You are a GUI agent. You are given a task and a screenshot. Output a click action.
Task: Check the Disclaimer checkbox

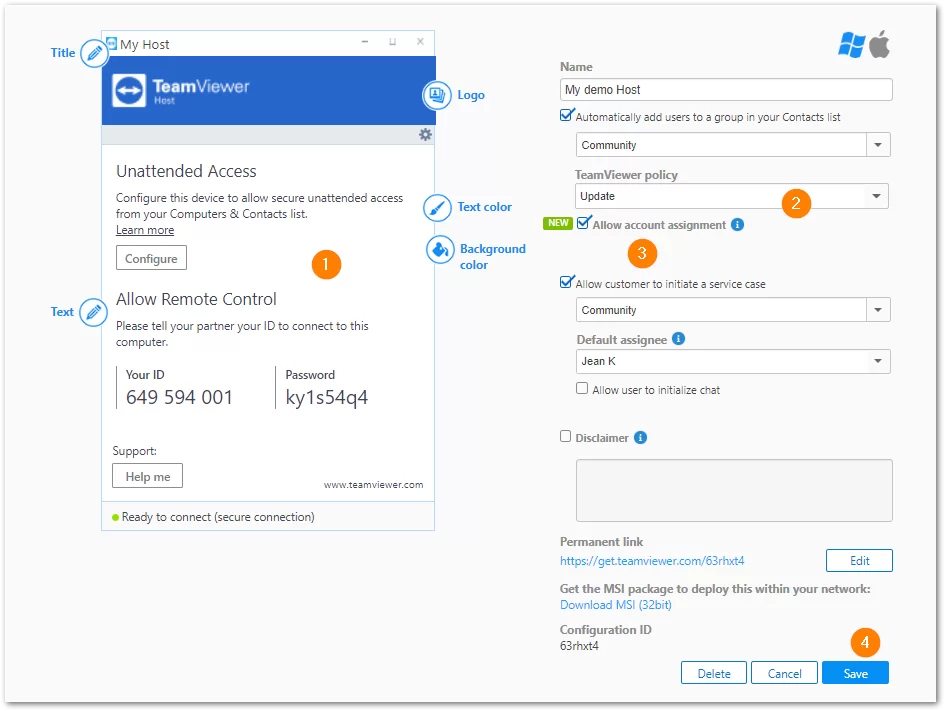tap(566, 437)
